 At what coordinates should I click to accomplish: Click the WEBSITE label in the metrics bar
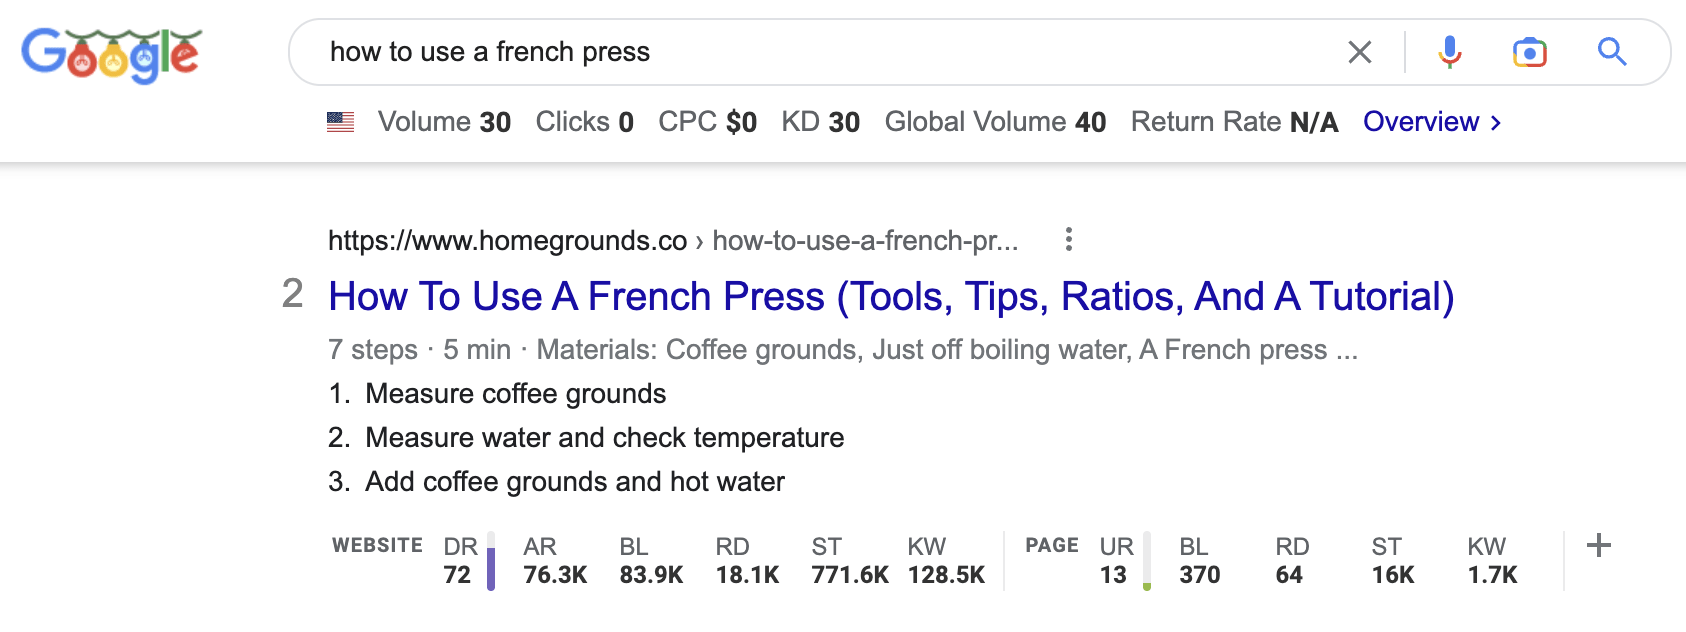[376, 546]
